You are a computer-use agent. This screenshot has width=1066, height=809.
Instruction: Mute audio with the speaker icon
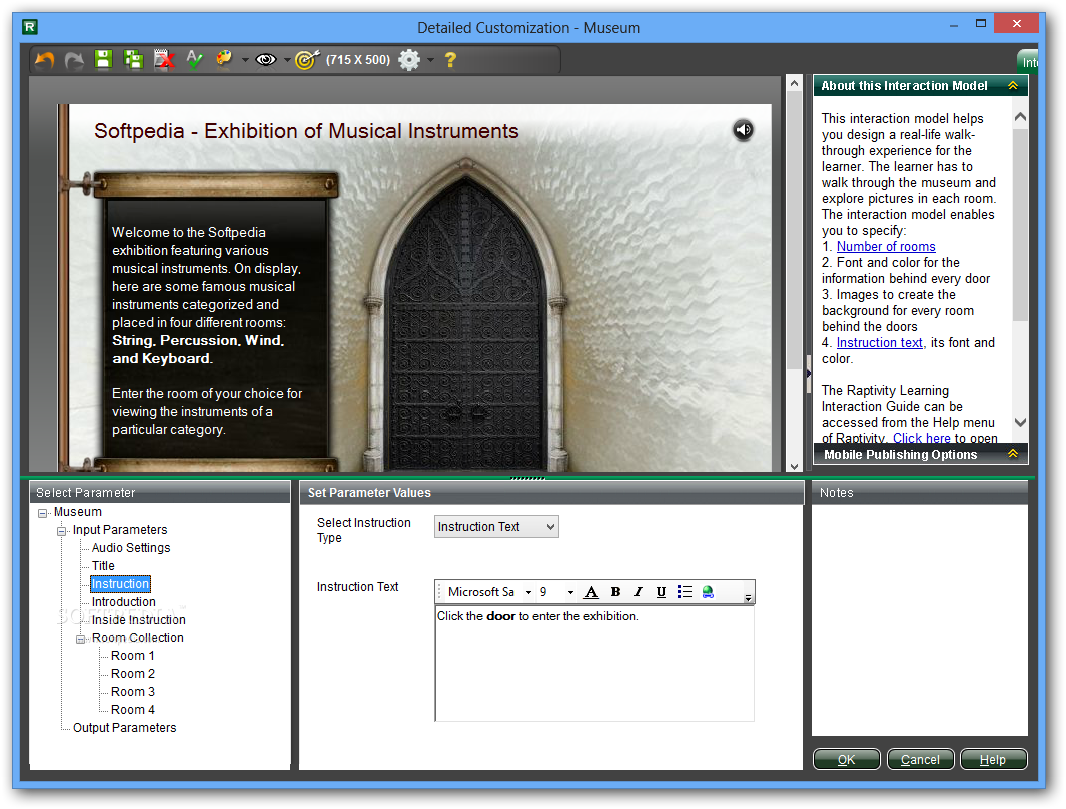[743, 129]
